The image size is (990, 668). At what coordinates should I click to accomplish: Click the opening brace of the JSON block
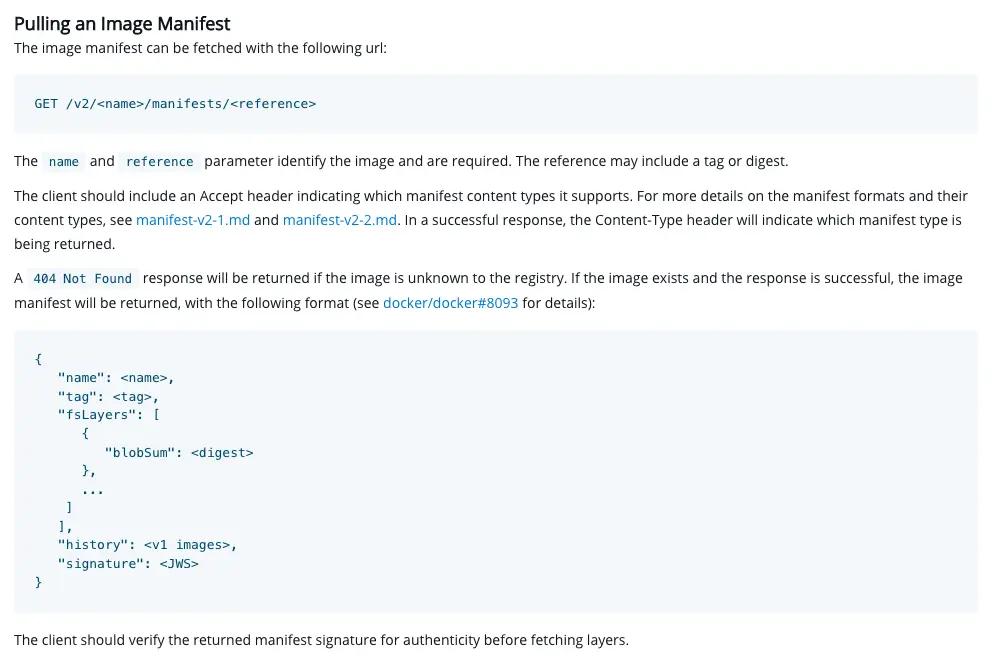(x=39, y=359)
